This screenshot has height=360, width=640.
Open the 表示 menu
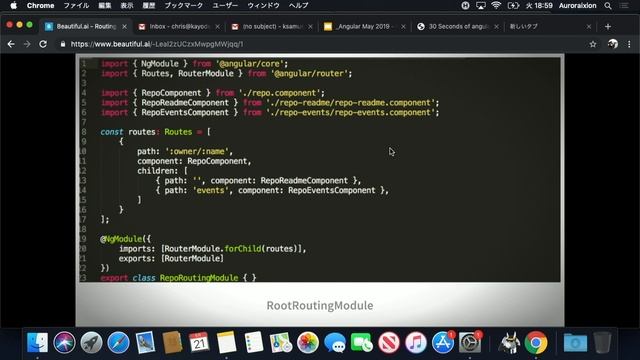[127, 6]
